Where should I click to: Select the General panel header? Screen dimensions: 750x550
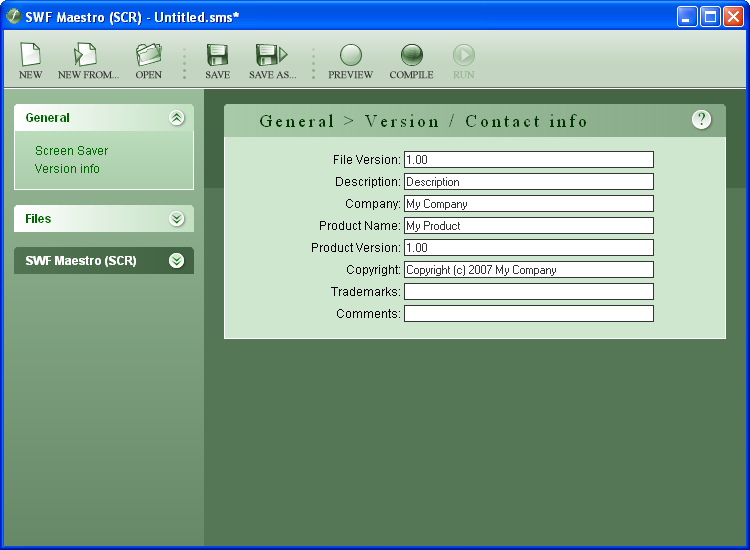pos(104,118)
